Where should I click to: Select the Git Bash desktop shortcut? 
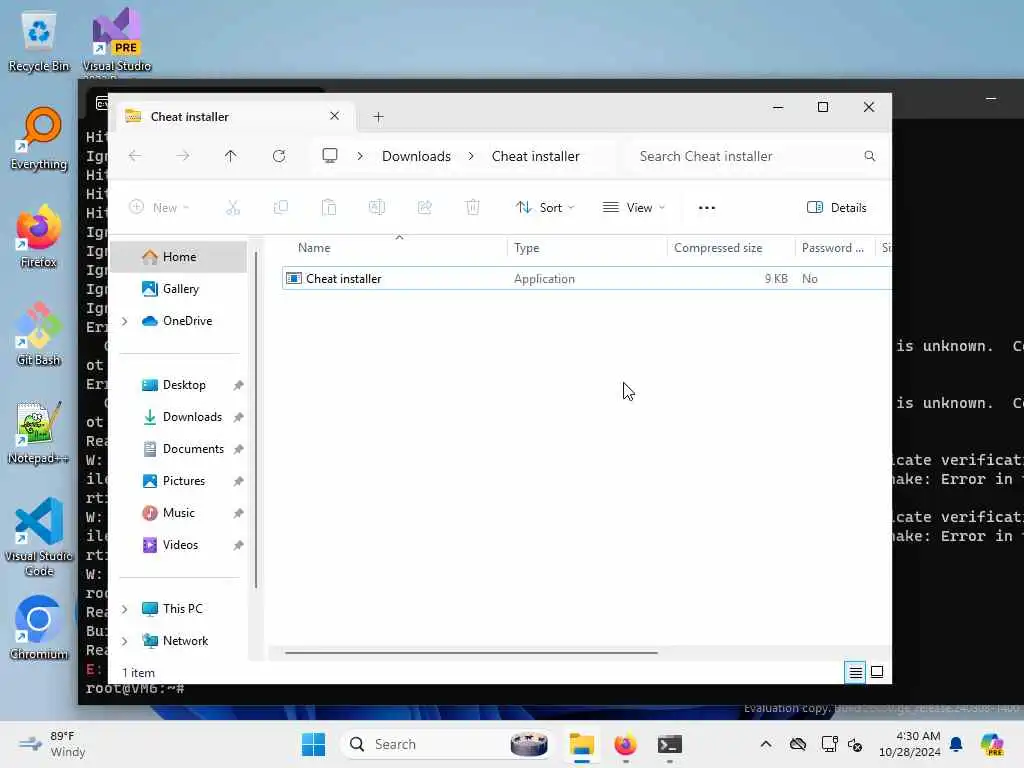pyautogui.click(x=39, y=334)
